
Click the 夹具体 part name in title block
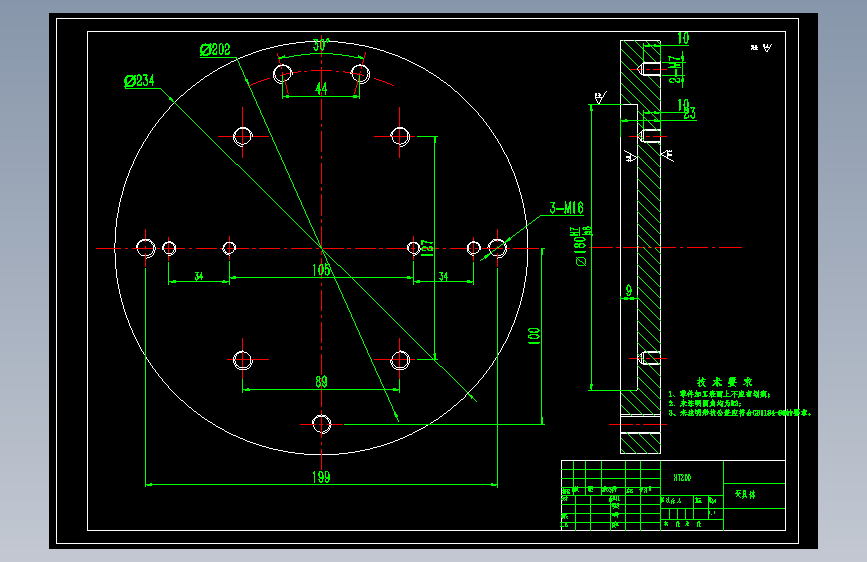coord(745,494)
